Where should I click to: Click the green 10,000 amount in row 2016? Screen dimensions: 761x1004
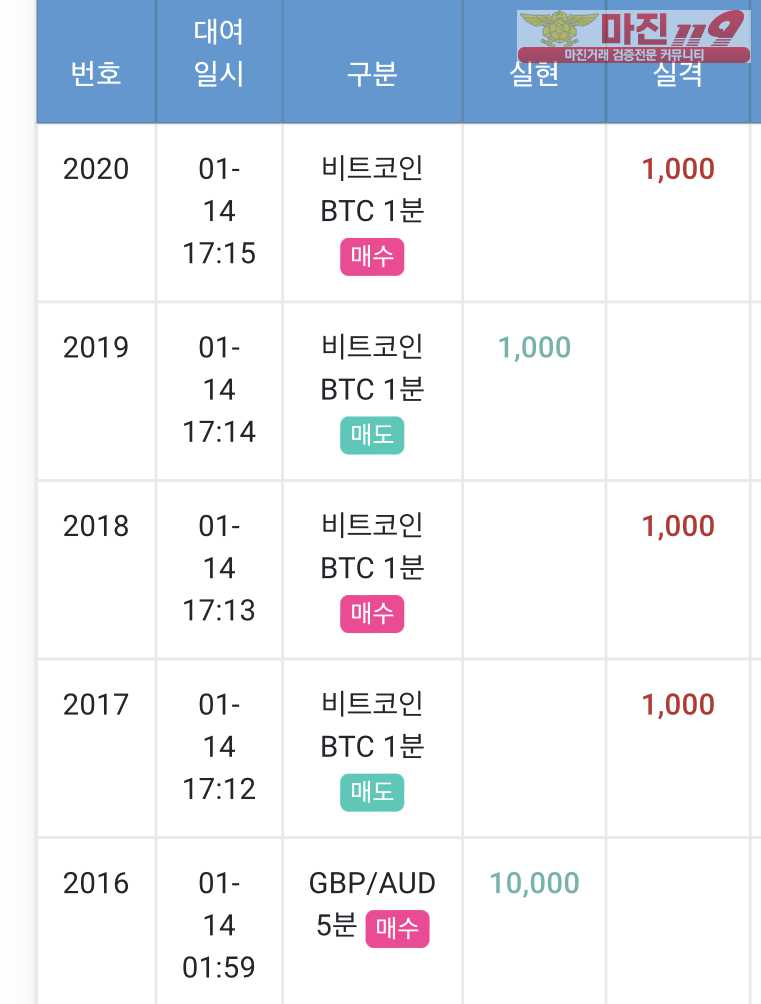[534, 883]
